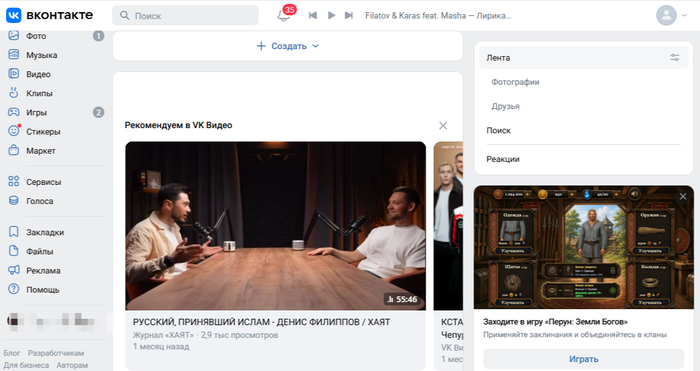Open the Фото section icon
The height and width of the screenshot is (371, 700).
coord(14,35)
